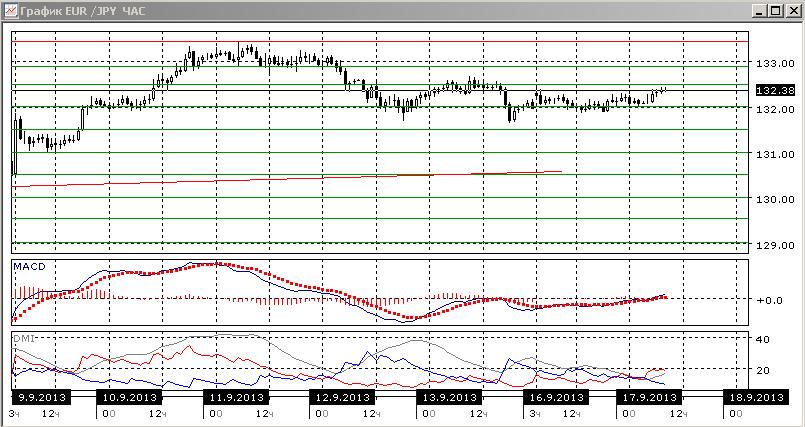Select the 10.9.2013 date marker
The width and height of the screenshot is (805, 427).
[x=129, y=397]
